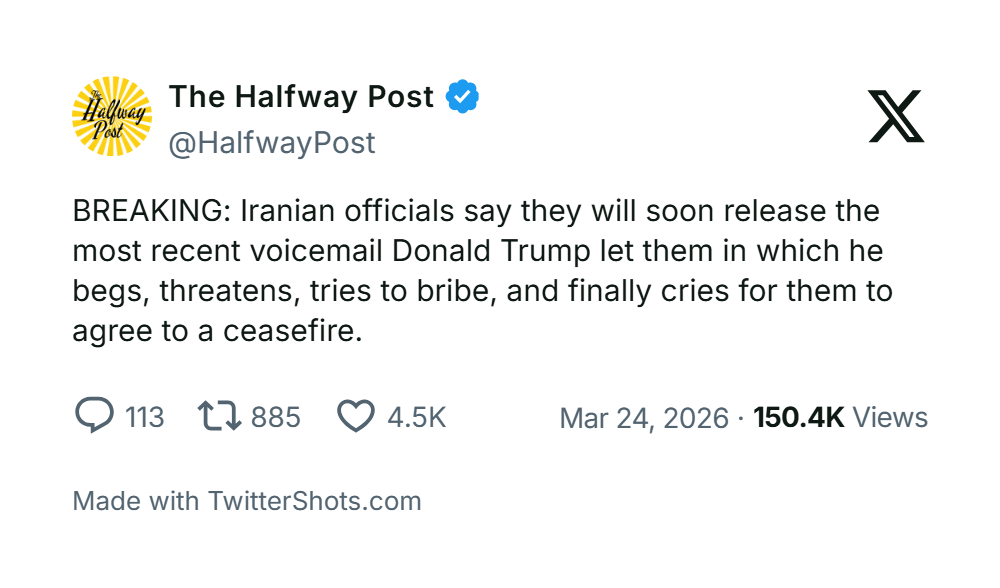
Task: Click the X logo in the corner
Action: (x=896, y=116)
